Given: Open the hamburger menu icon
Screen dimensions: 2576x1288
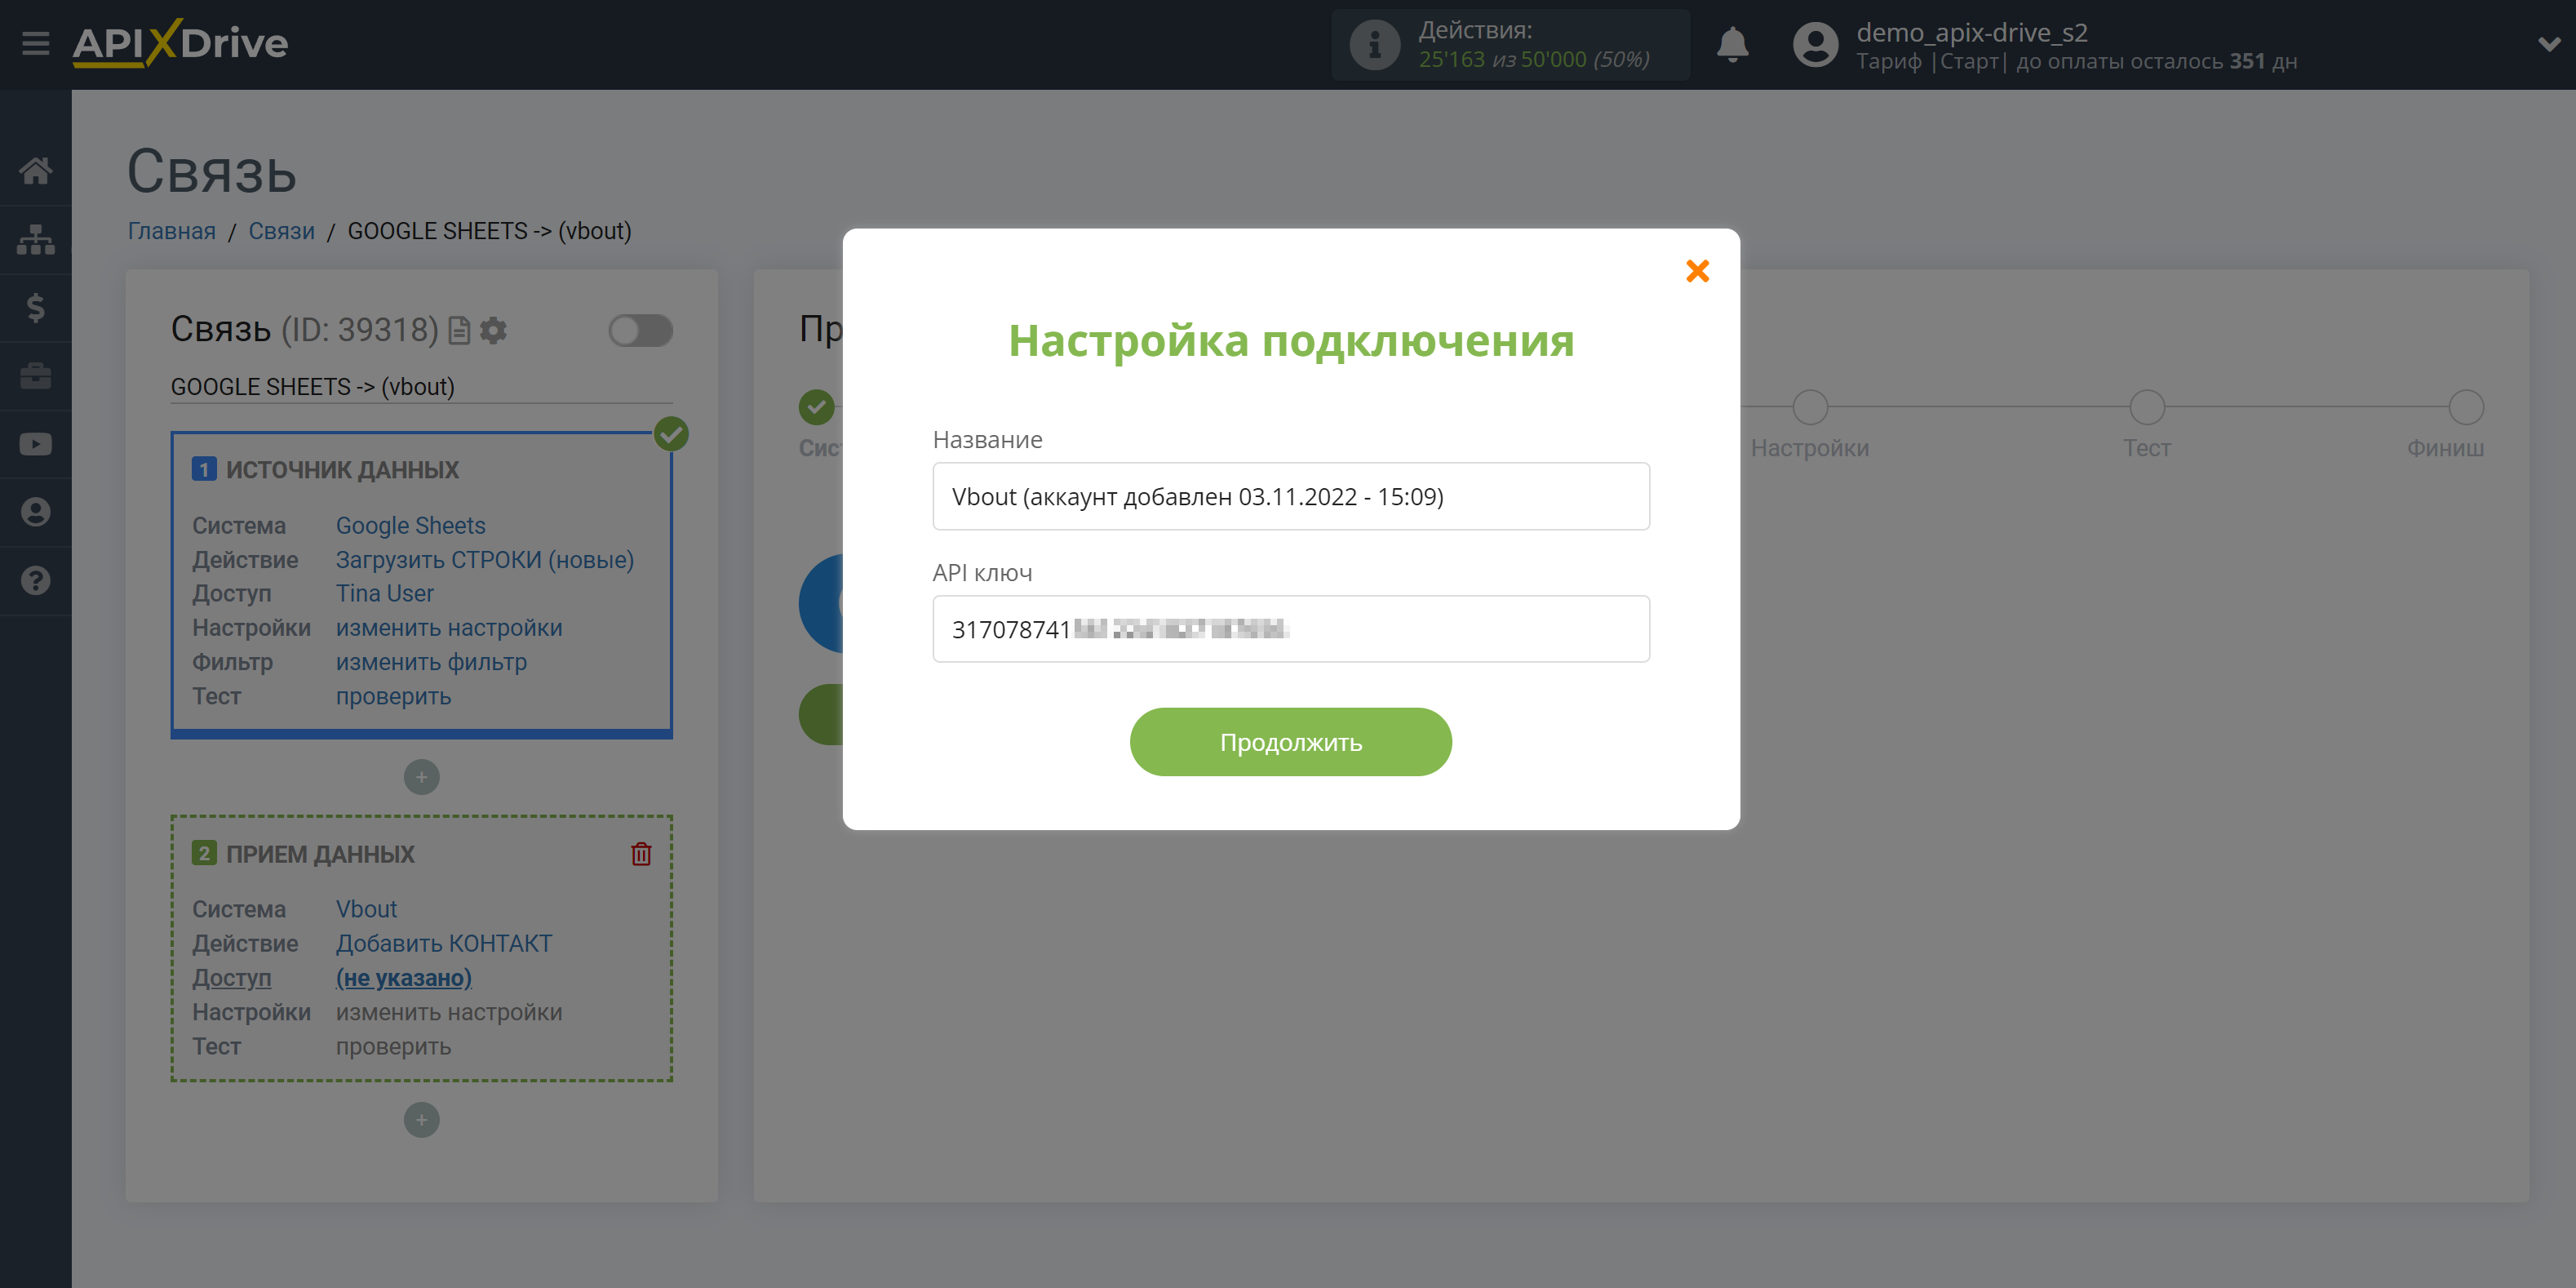Looking at the screenshot, I should click(x=36, y=44).
